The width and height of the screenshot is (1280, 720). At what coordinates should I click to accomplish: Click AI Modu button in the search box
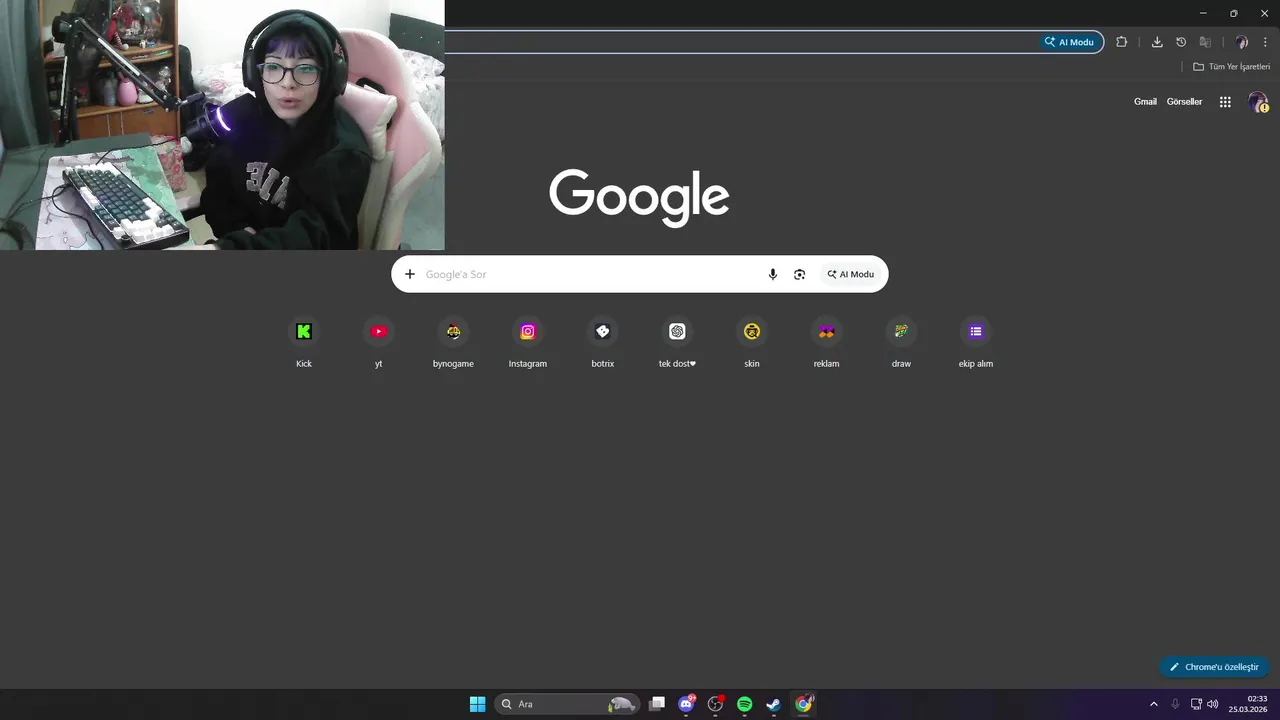[x=851, y=274]
